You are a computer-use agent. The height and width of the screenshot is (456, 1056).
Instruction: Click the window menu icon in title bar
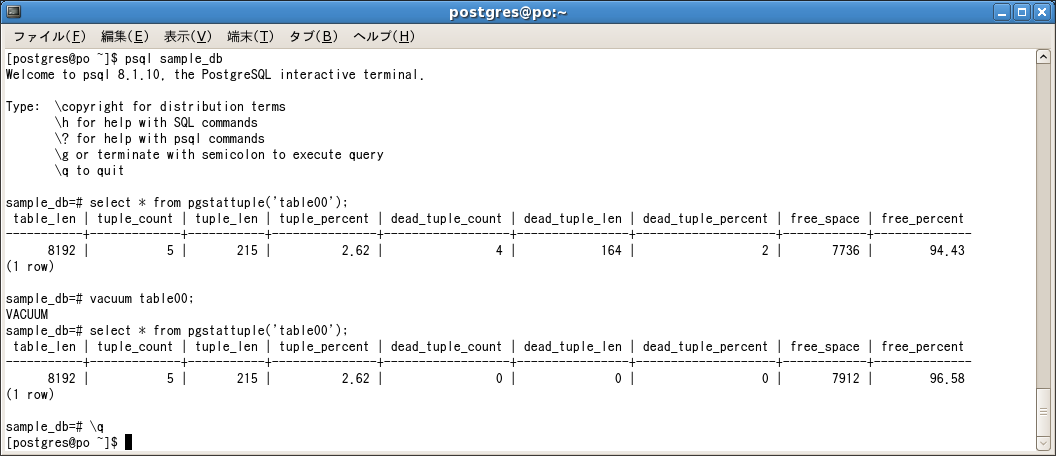[12, 11]
